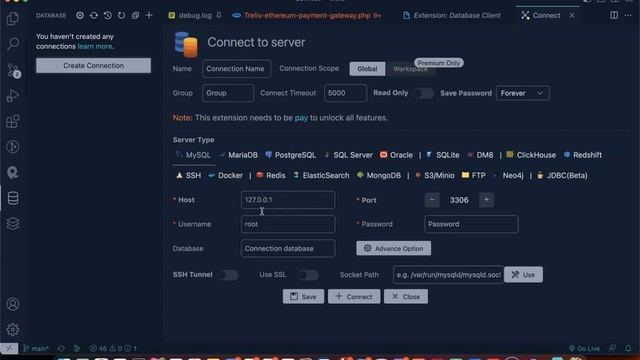Open the Database view in activity bar

pyautogui.click(x=13, y=198)
